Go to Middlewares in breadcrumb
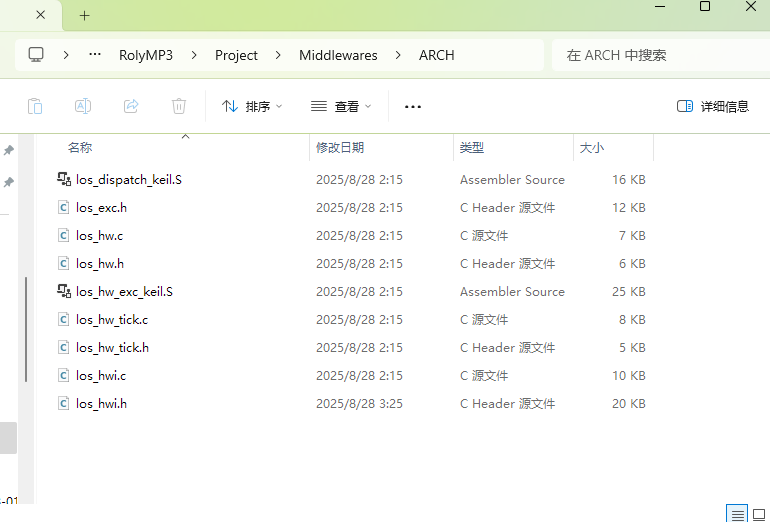Image resolution: width=770 pixels, height=522 pixels. point(338,55)
